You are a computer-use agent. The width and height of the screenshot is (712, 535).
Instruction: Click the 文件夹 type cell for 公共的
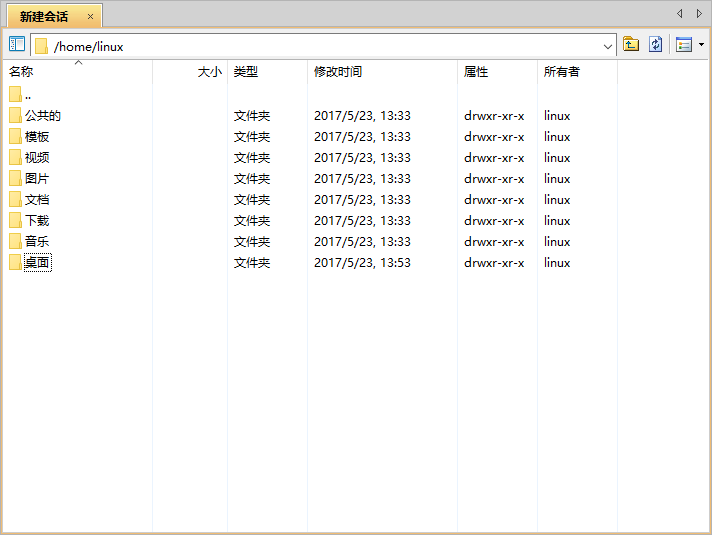click(x=252, y=116)
